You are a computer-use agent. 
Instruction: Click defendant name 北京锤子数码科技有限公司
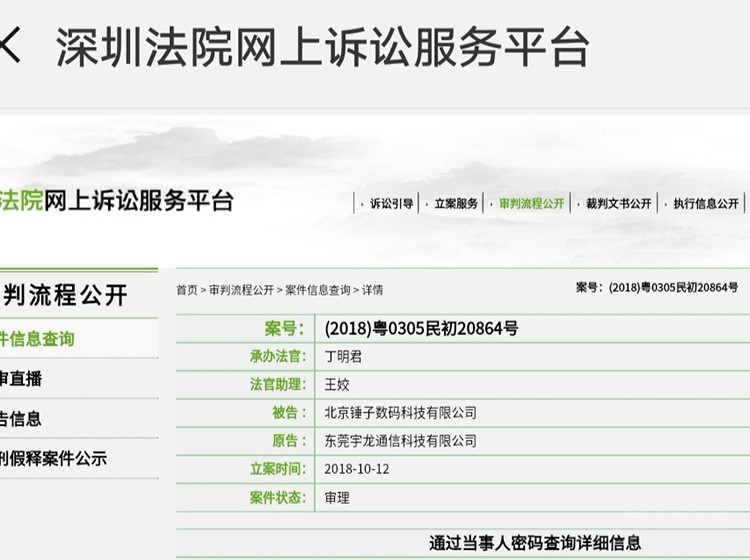pos(400,412)
